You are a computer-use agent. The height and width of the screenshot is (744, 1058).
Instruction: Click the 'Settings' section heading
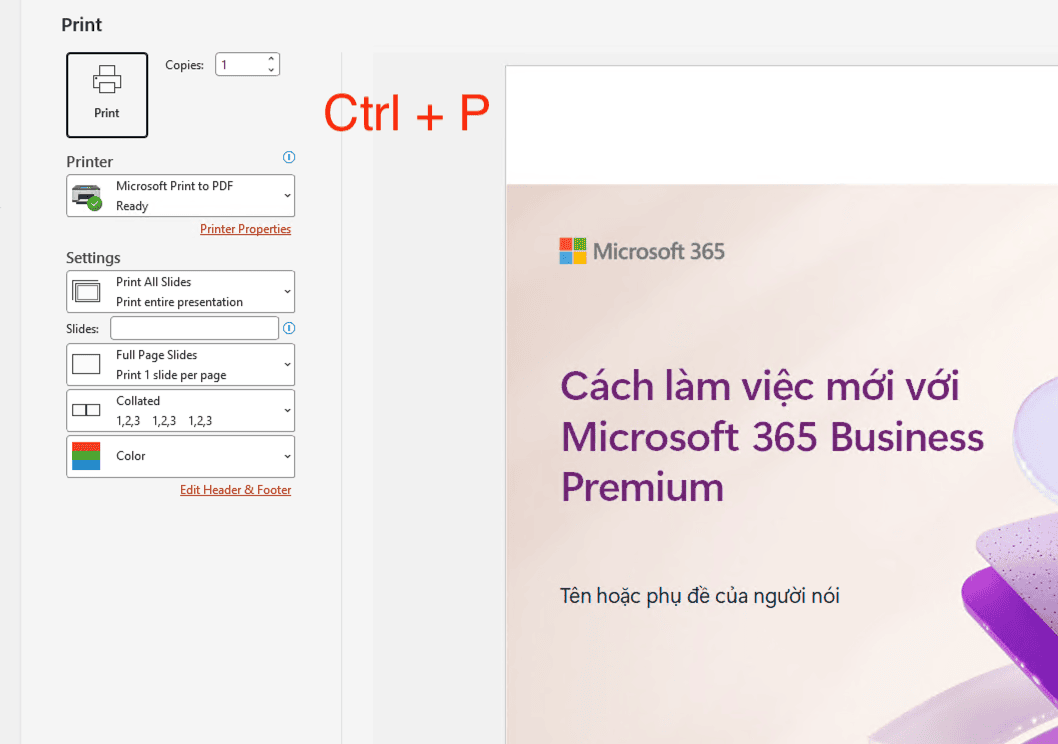93,258
